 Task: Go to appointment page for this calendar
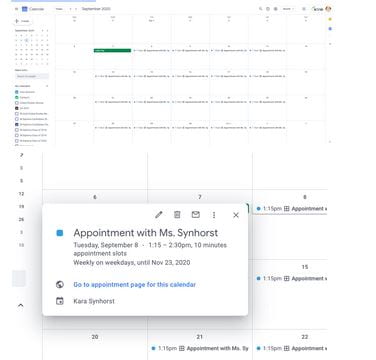[x=135, y=285]
